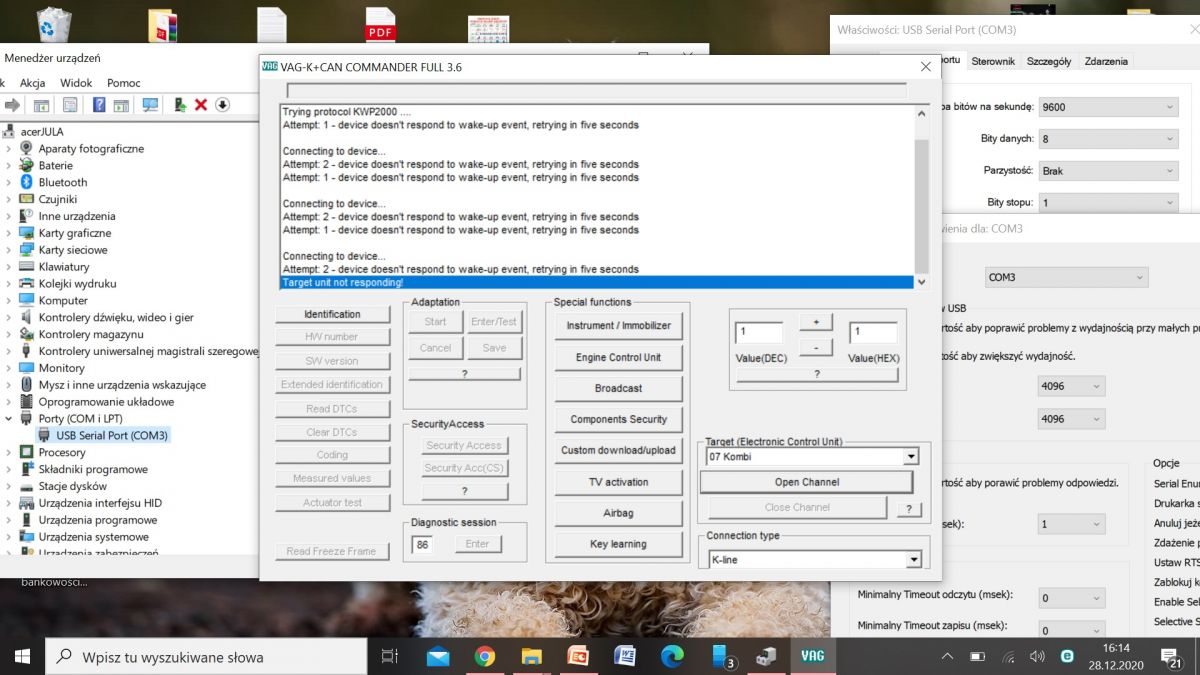The image size is (1200, 675).
Task: Click the properties sheet icon in Device Manager toolbar
Action: click(70, 105)
